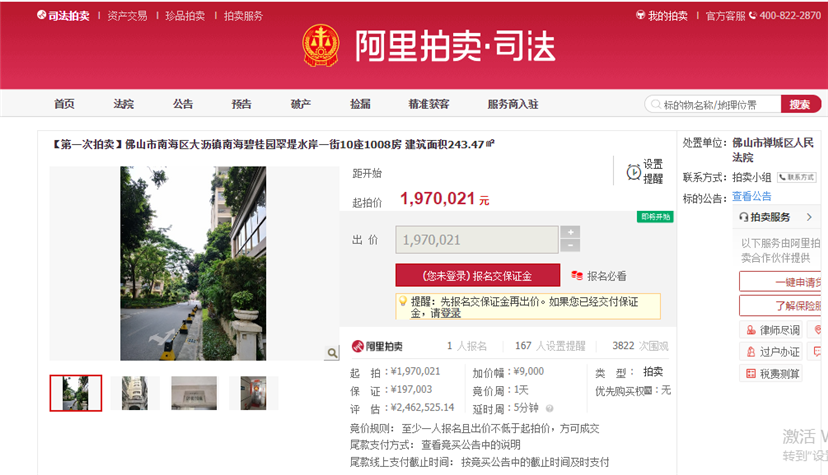Screen dimensions: 828x475
Task: Click the magnifier zoom icon on photo
Action: pos(332,353)
